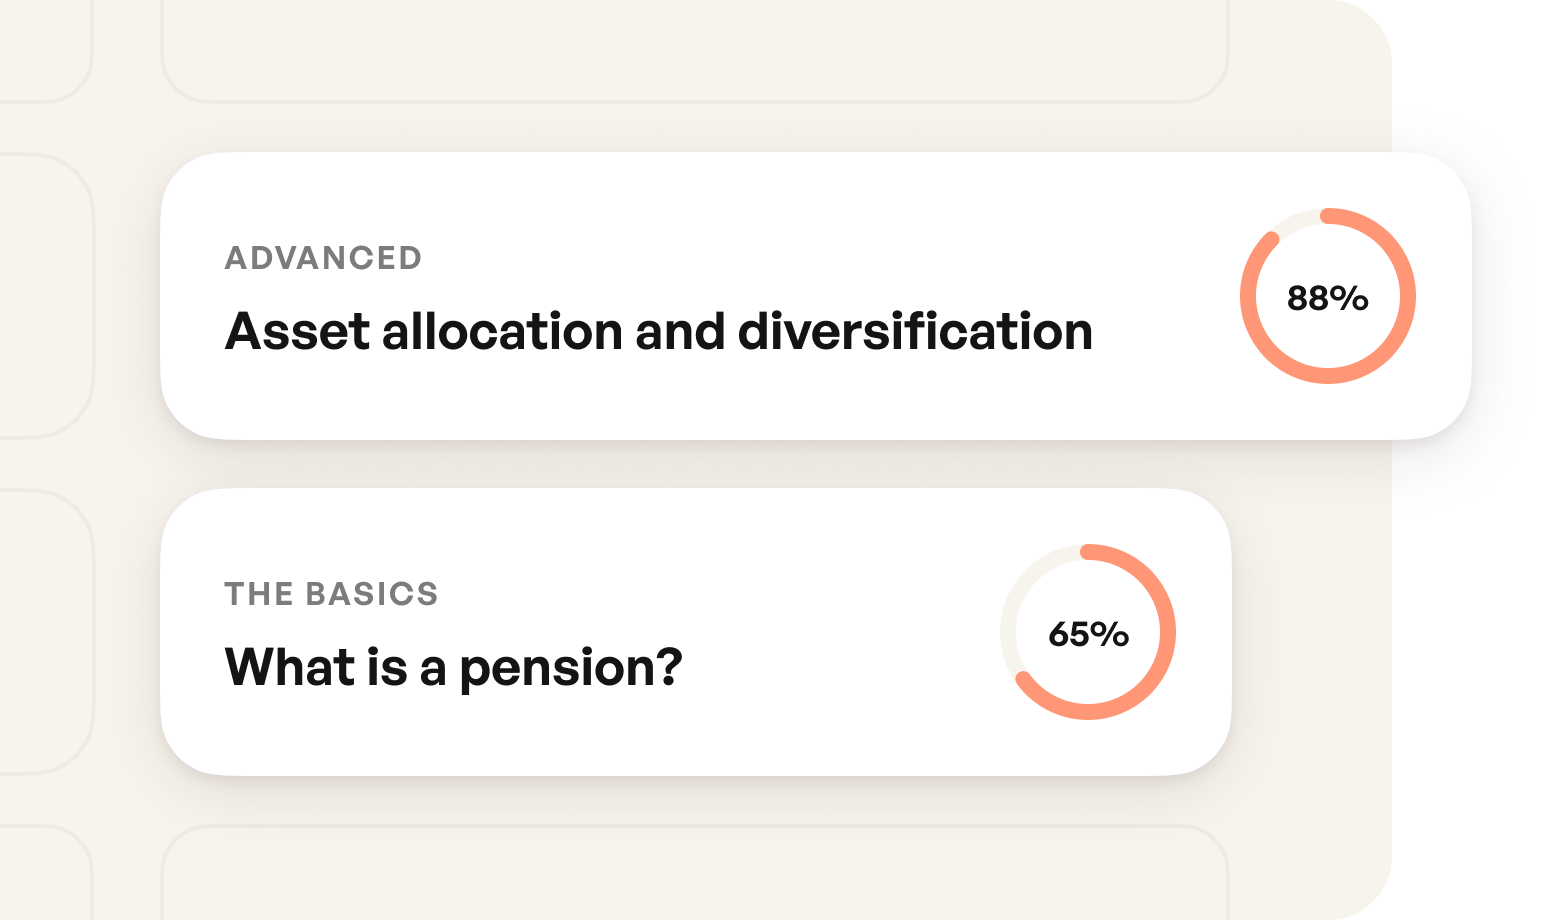The width and height of the screenshot is (1541, 920).
Task: Click the empty placeholder card below the pension card
Action: (x=694, y=875)
